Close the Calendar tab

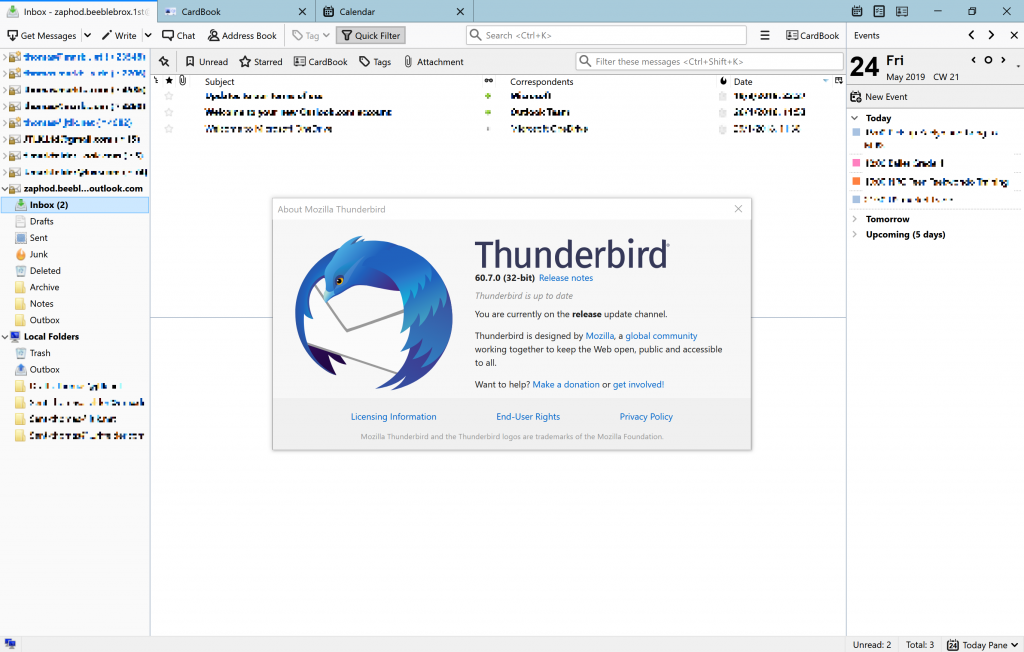460,12
